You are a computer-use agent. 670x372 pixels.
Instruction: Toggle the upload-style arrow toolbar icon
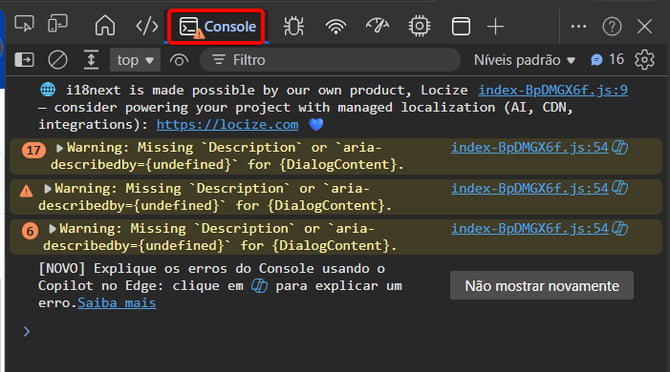coord(91,60)
